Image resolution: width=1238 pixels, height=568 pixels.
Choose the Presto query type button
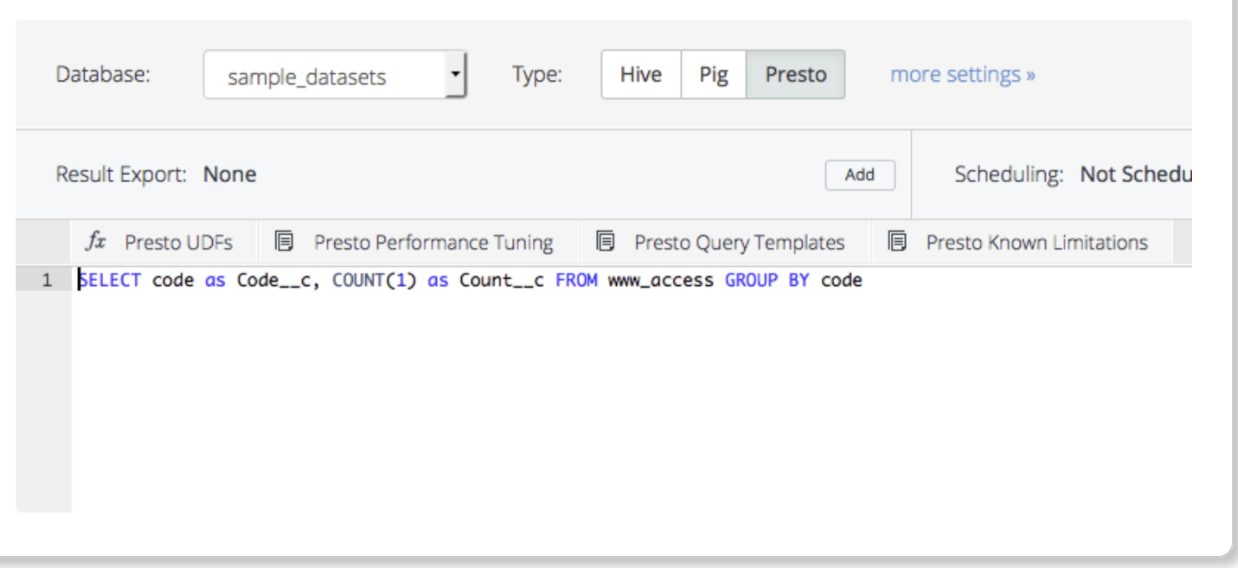point(795,75)
